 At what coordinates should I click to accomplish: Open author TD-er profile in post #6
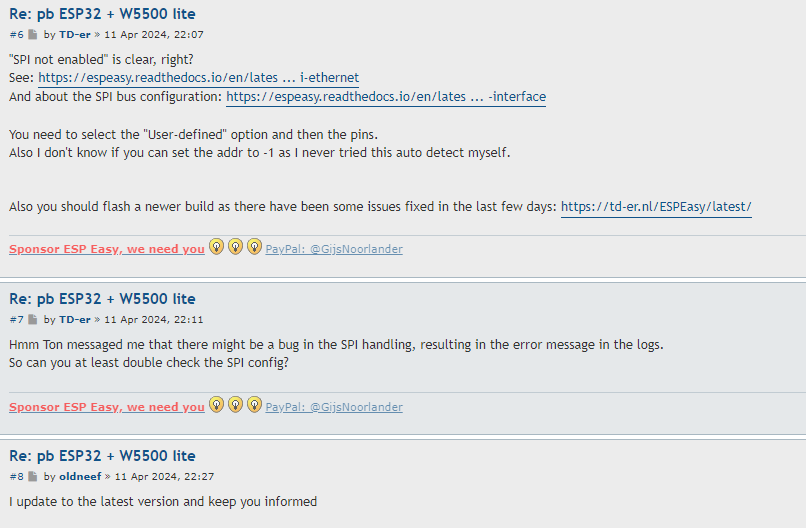pyautogui.click(x=75, y=34)
